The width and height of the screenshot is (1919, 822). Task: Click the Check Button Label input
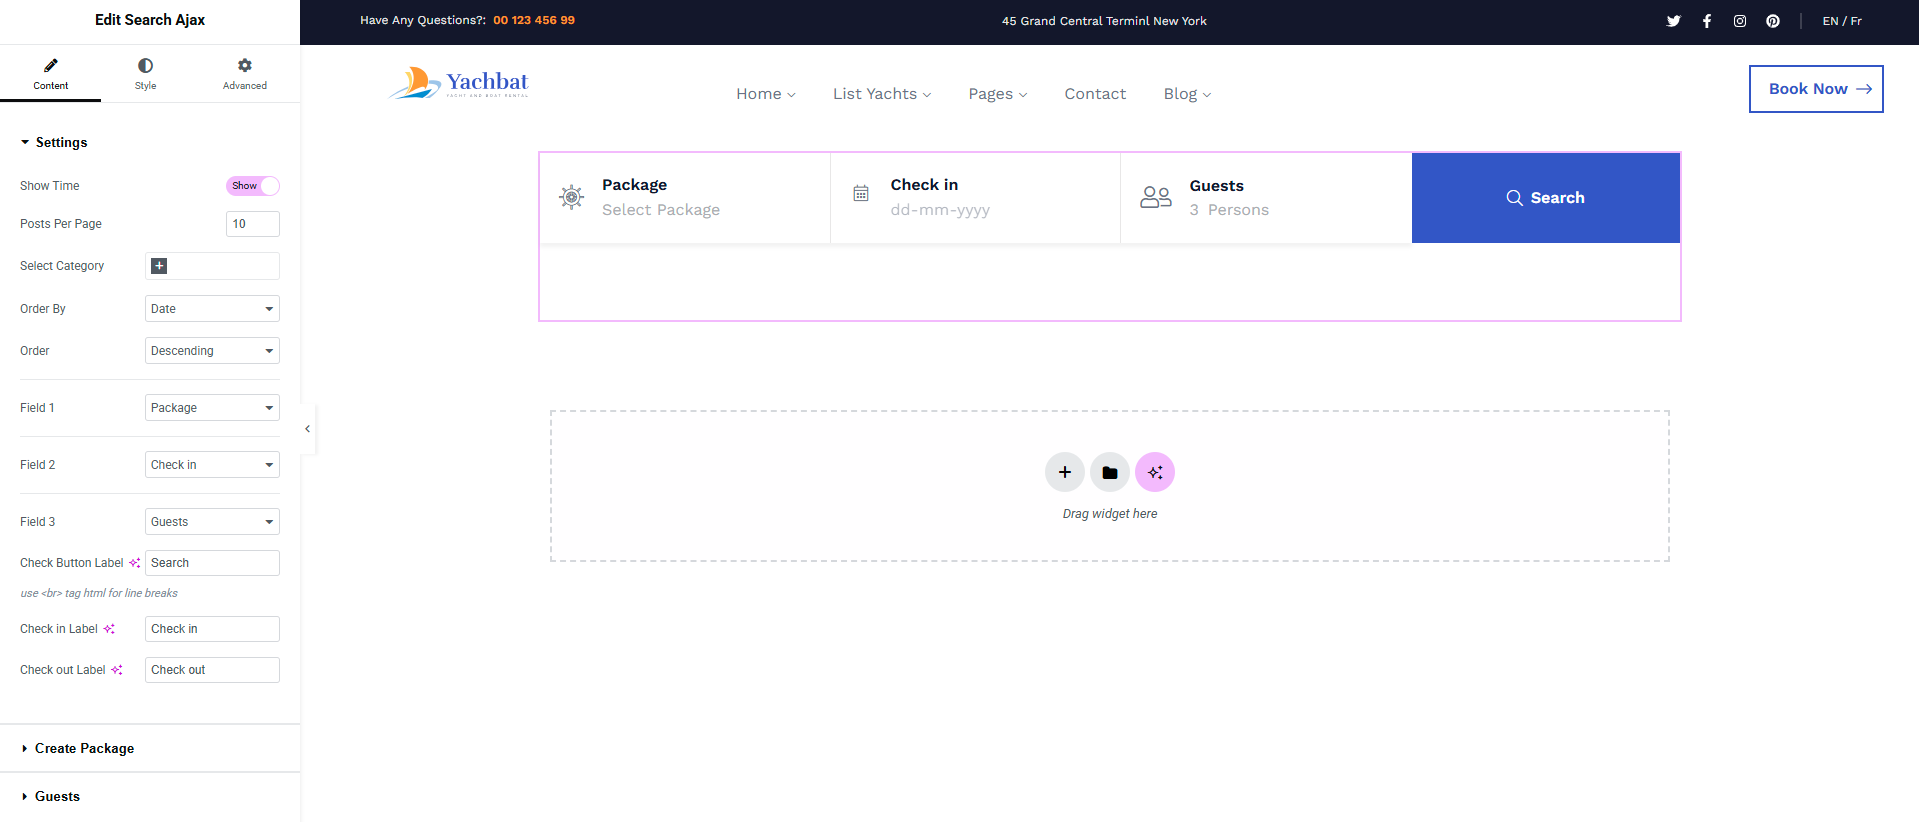click(212, 563)
